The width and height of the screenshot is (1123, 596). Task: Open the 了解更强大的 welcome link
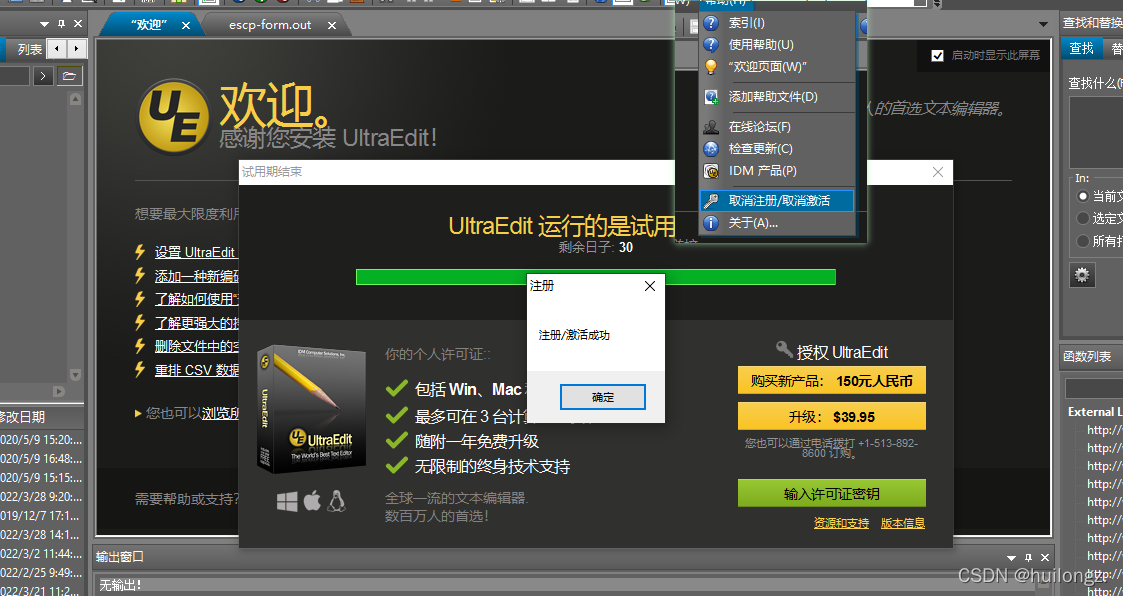197,323
